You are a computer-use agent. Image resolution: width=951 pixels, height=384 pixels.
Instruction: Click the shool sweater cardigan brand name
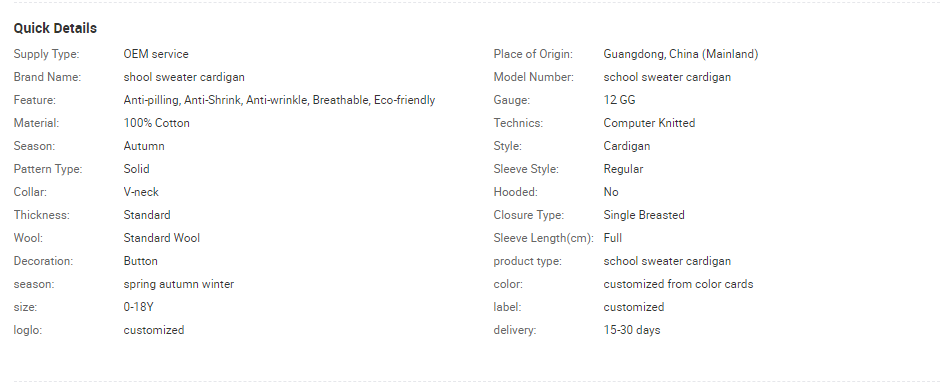[184, 77]
